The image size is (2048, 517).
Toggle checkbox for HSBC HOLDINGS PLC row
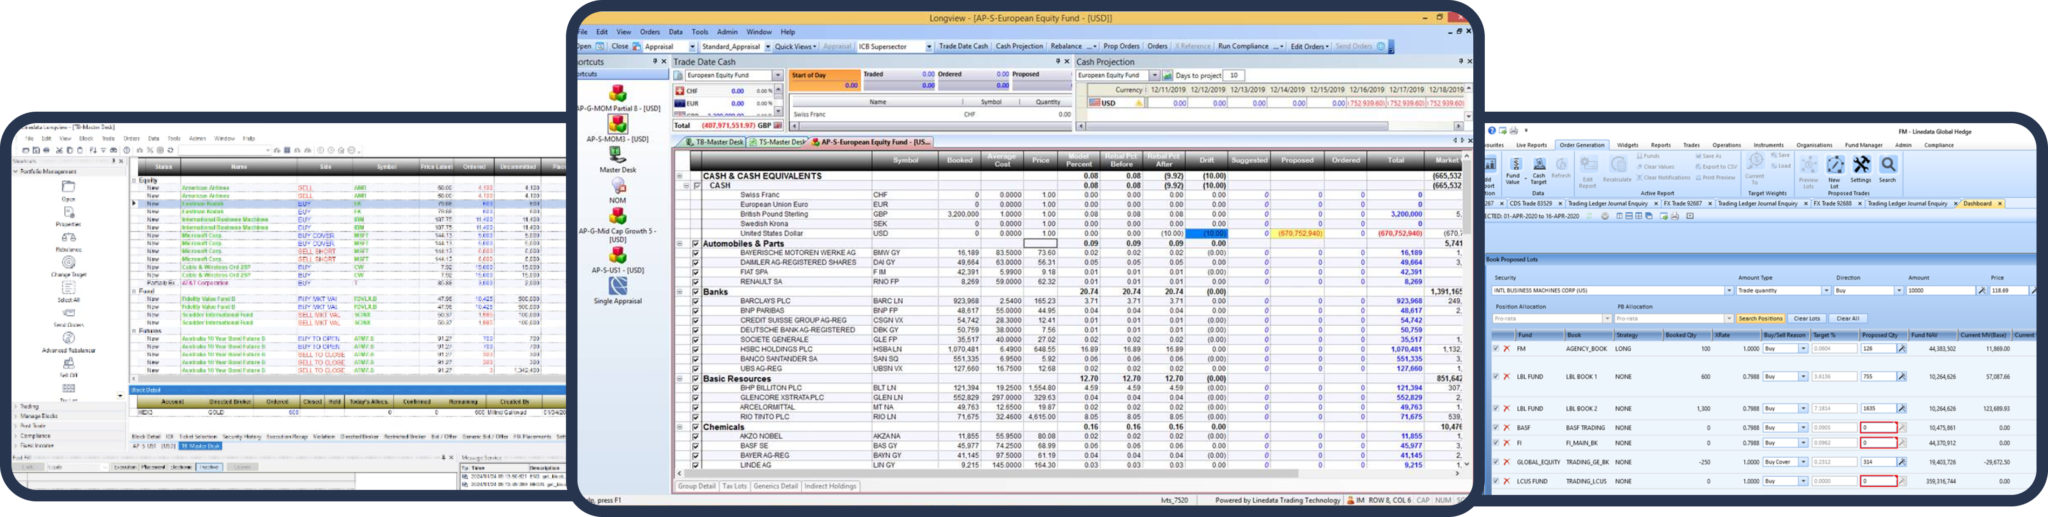tap(695, 349)
